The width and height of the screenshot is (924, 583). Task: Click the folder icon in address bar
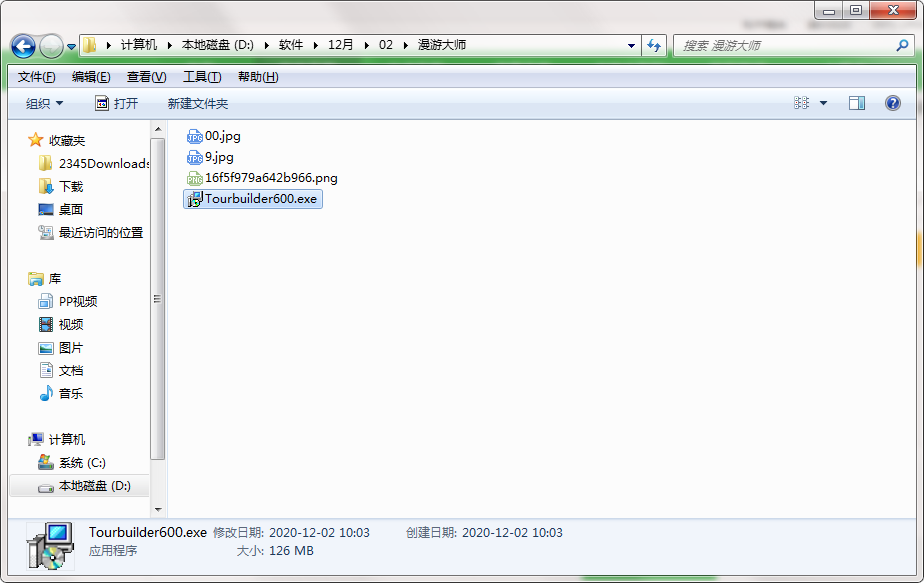click(x=90, y=45)
